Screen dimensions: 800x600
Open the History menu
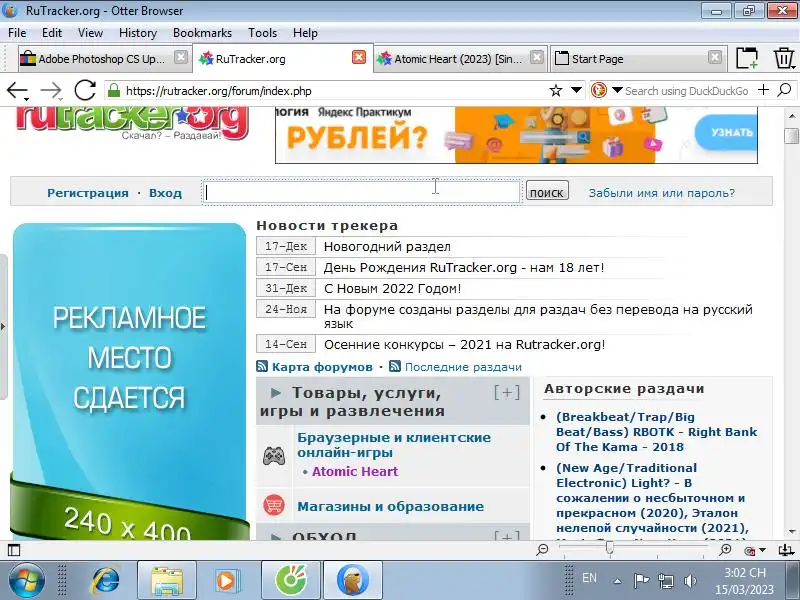coord(138,33)
